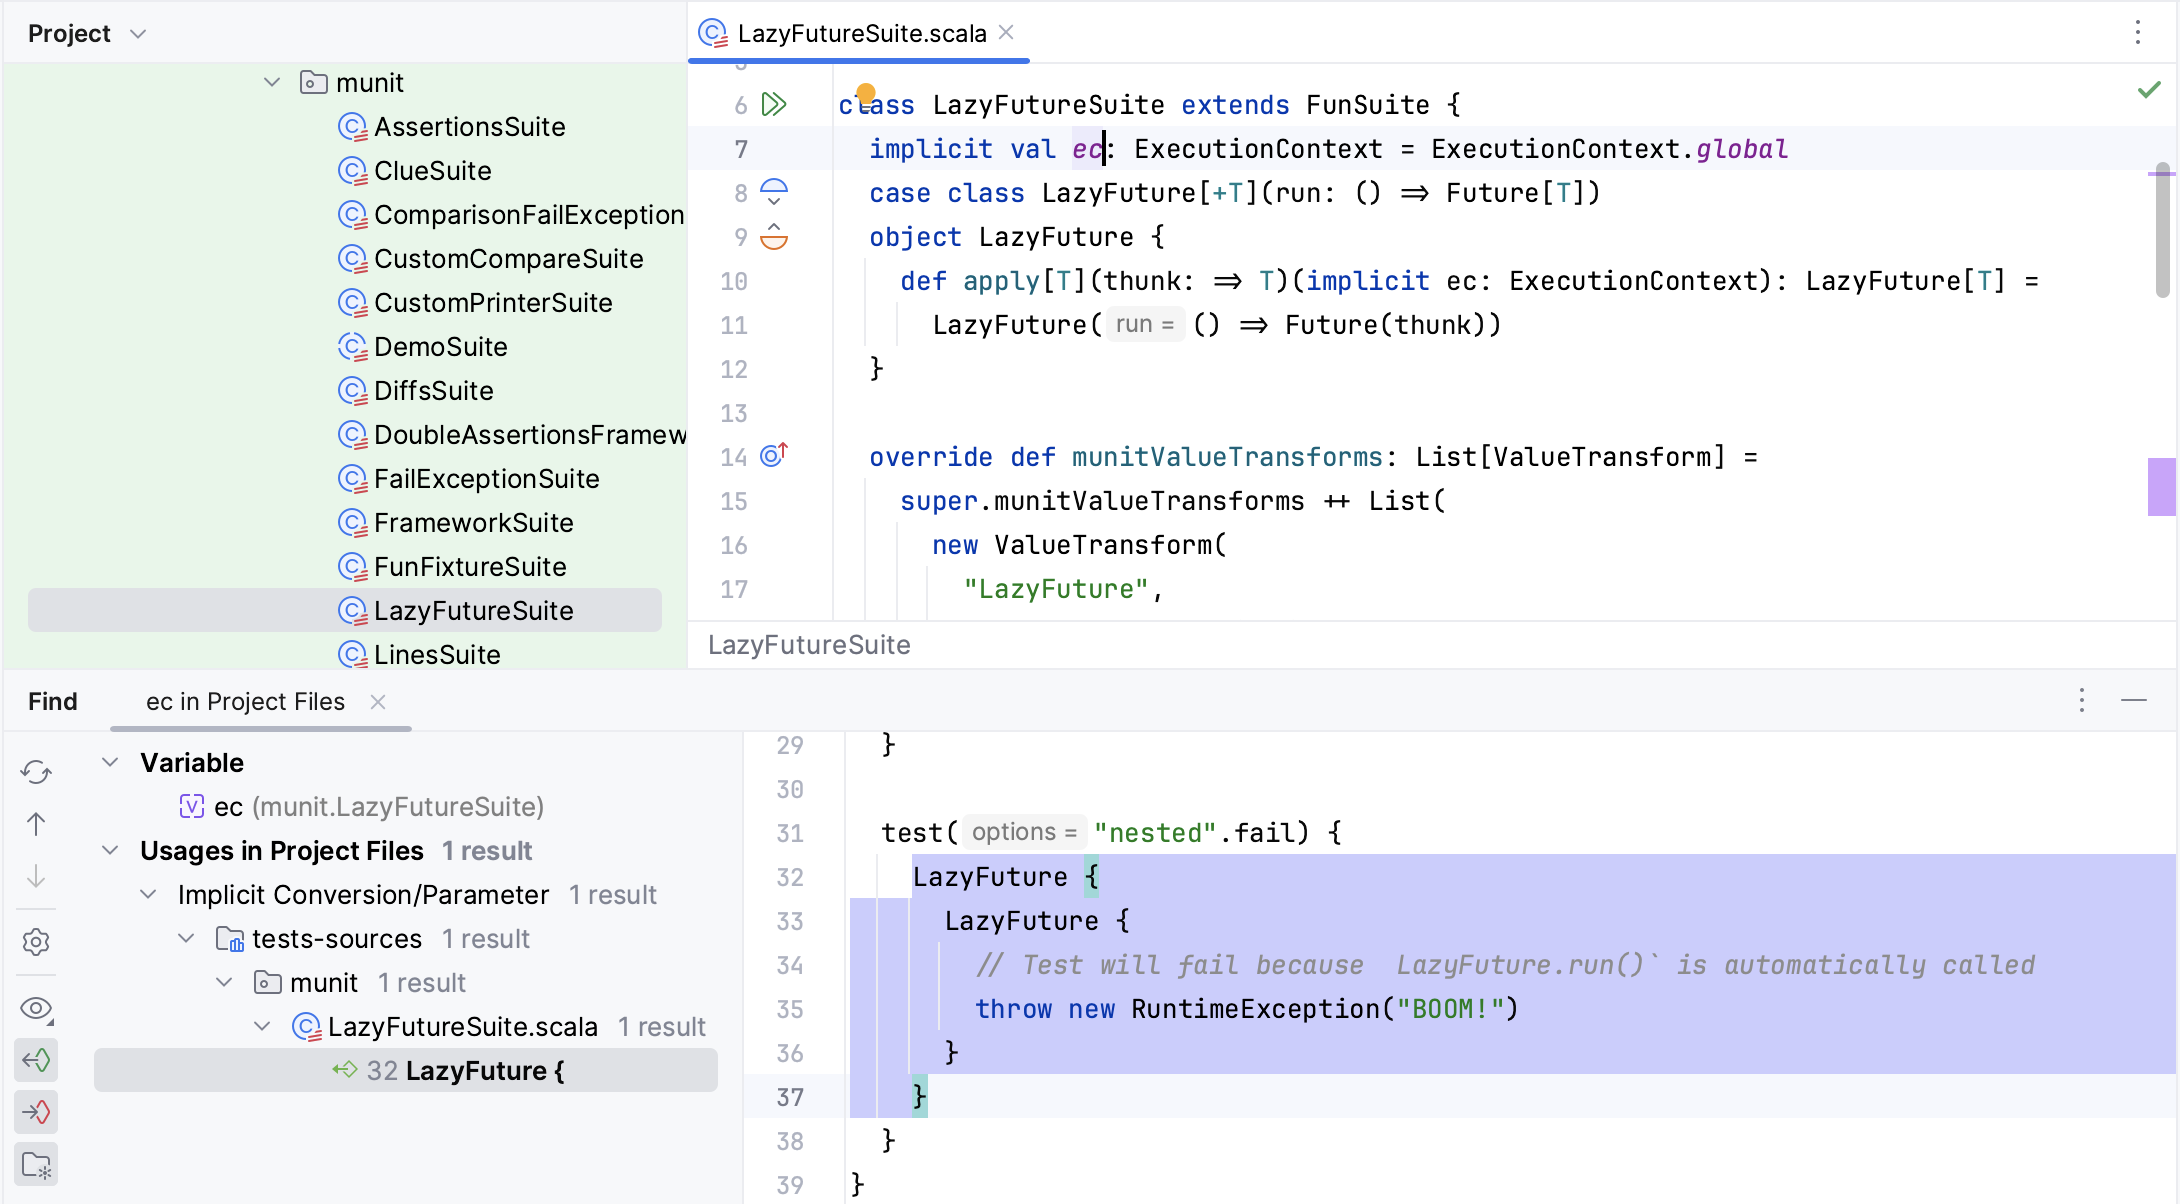The image size is (2180, 1204).
Task: Select DemoSuite in the Project tree
Action: coord(441,346)
